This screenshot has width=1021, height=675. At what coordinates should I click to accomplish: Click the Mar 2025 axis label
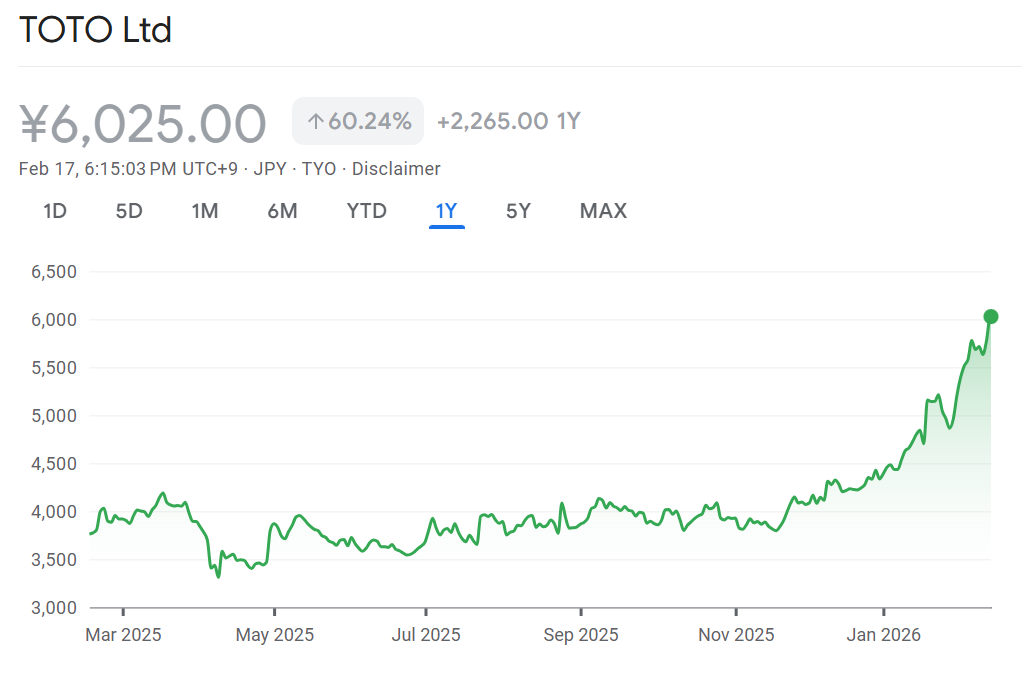coord(123,635)
